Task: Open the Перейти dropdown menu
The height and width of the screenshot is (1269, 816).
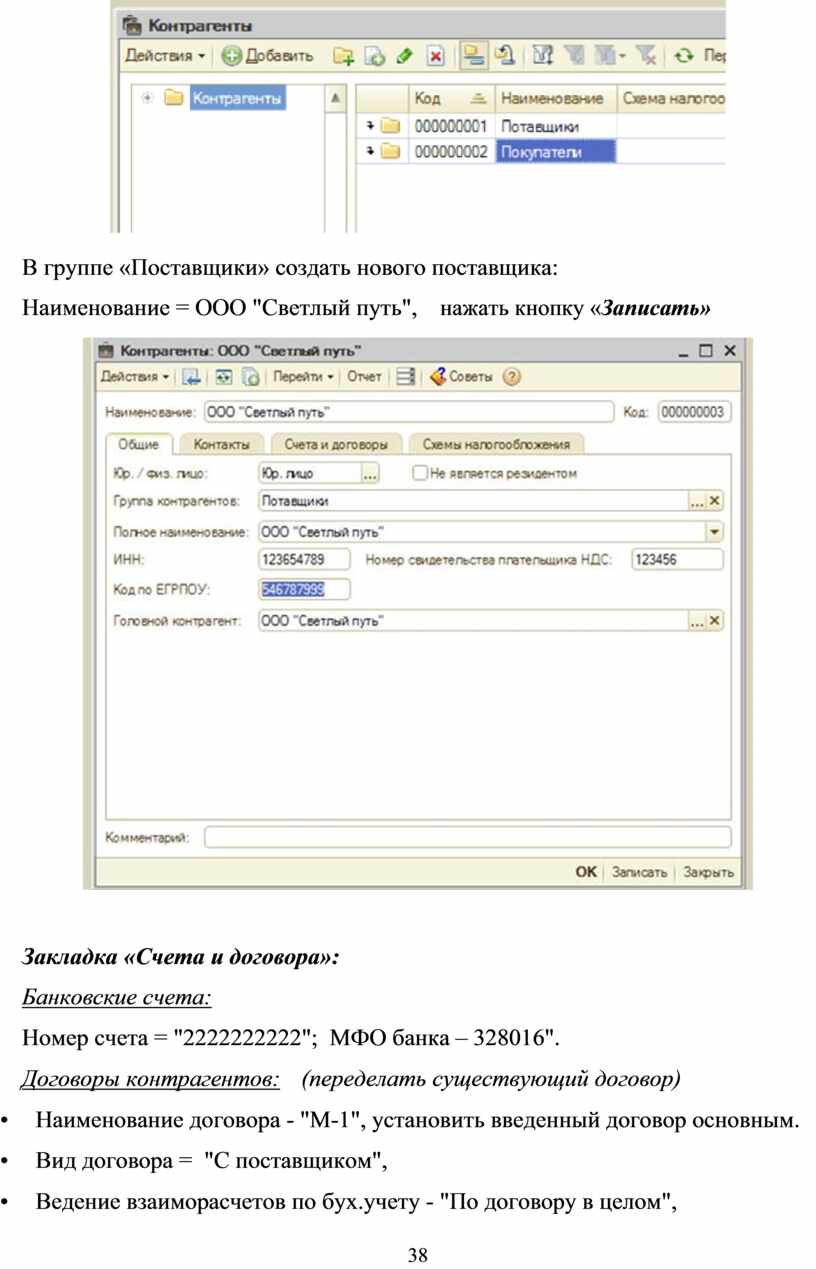Action: point(304,377)
